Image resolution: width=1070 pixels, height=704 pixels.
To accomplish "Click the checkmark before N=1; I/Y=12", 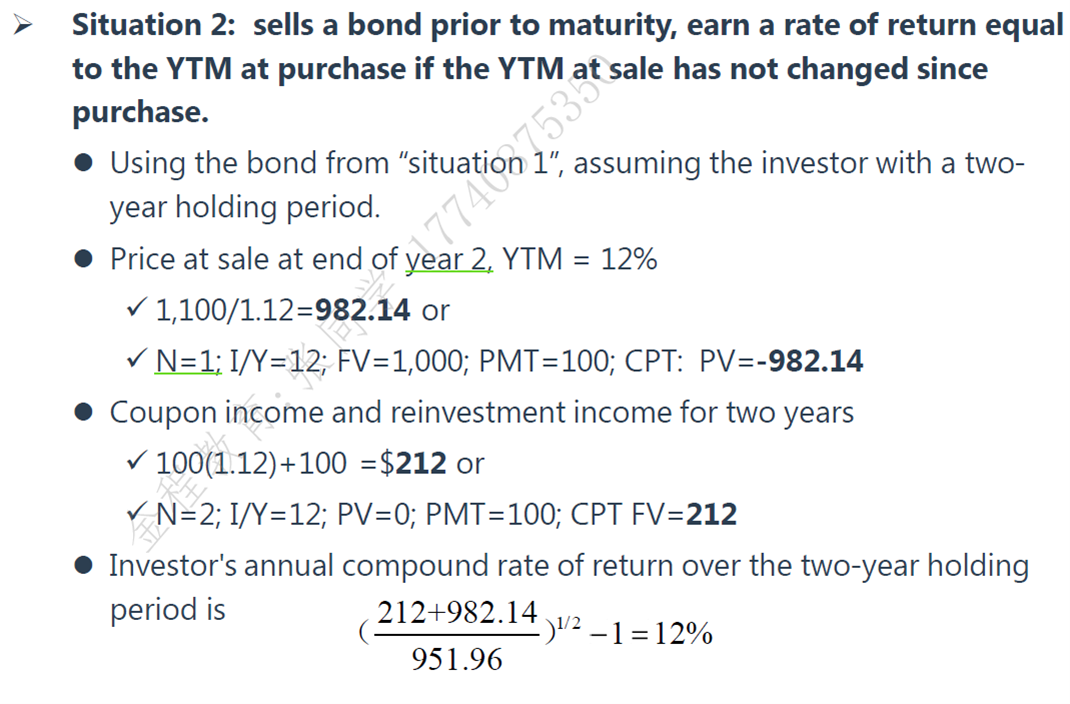I will coord(136,359).
